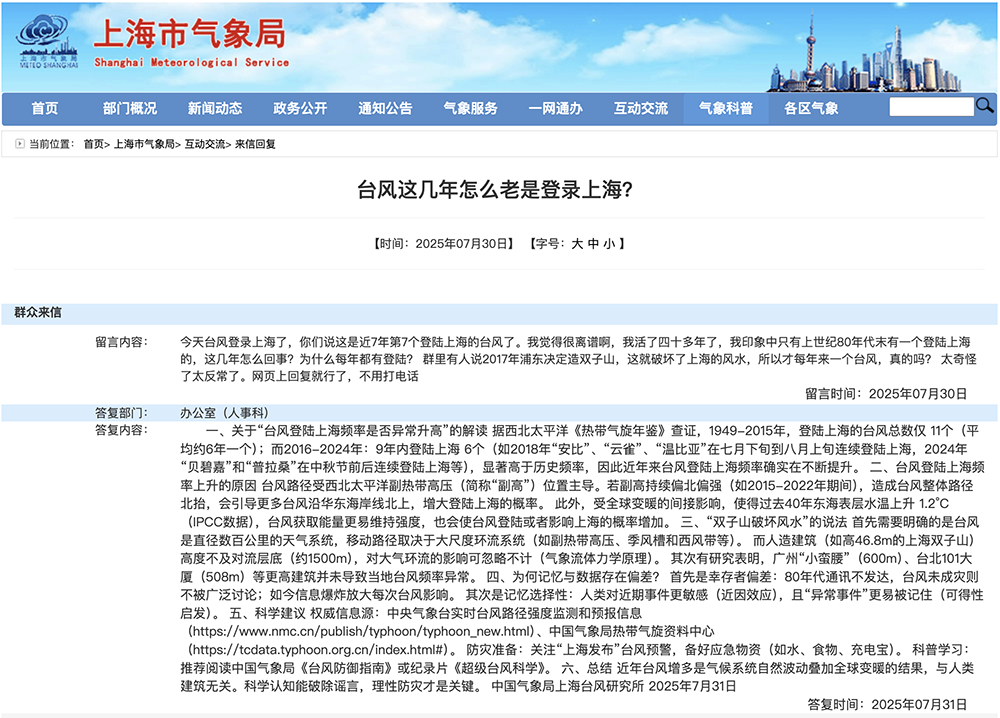This screenshot has height=718, width=1000.
Task: Click the 互动交流 breadcrumb link
Action: [204, 144]
